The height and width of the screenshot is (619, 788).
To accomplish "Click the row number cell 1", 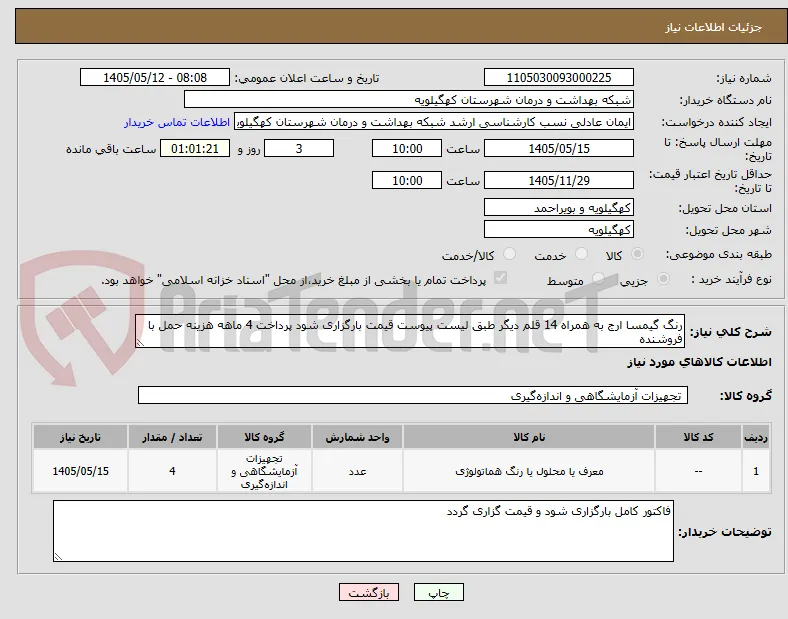I will coord(756,471).
